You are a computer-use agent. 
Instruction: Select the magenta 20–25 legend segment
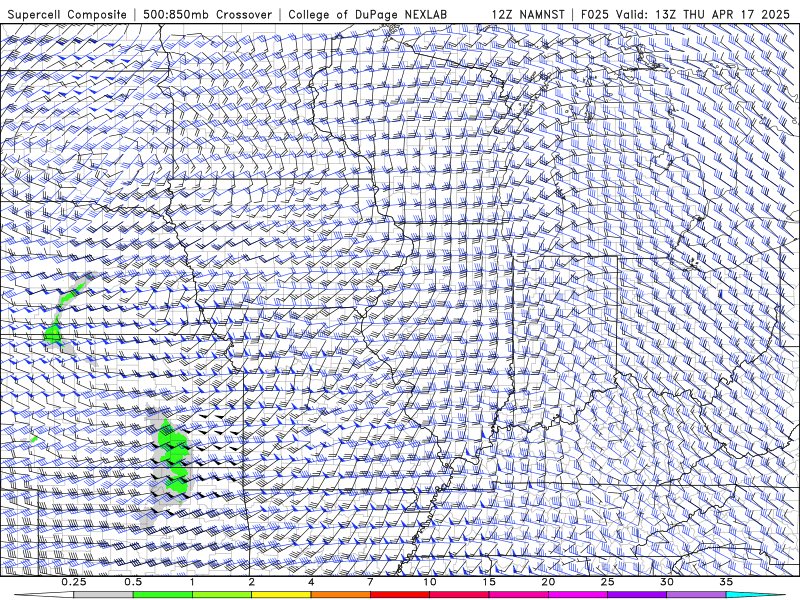point(578,595)
